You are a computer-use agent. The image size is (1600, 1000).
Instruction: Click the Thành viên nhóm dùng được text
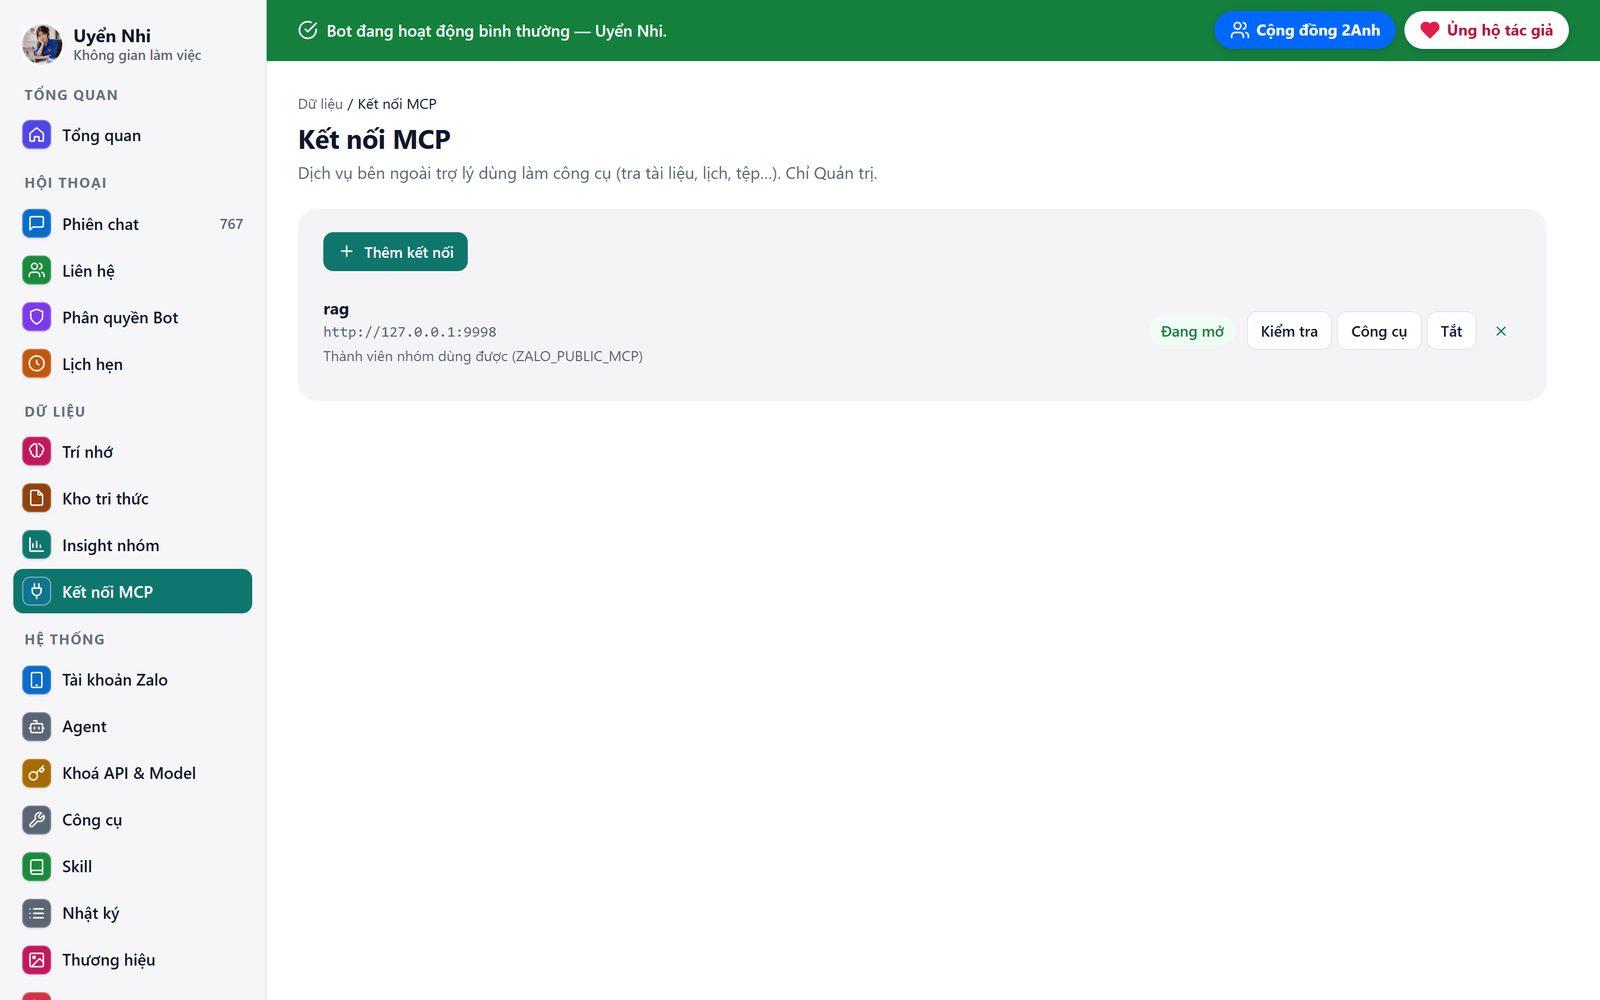click(x=483, y=356)
